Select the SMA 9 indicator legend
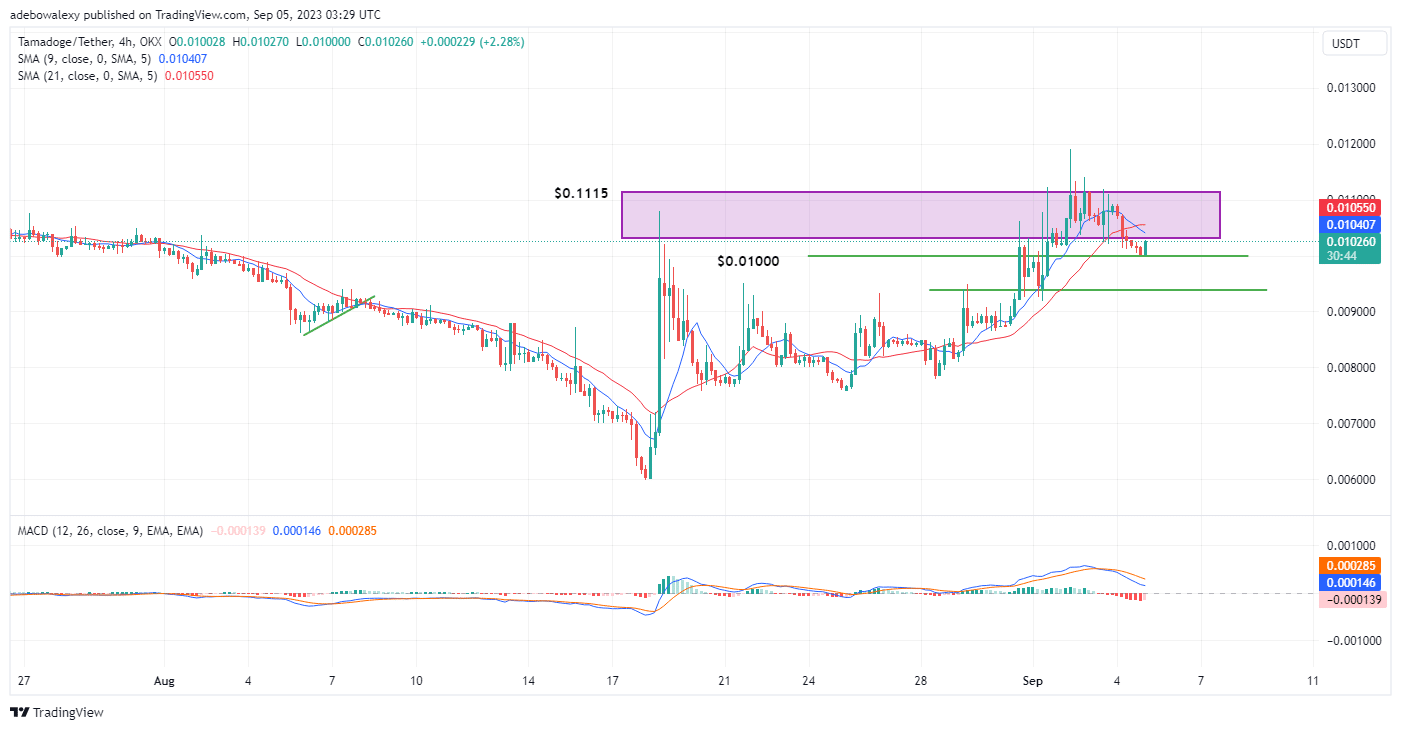Screen dimensions: 1401x730 pos(113,59)
